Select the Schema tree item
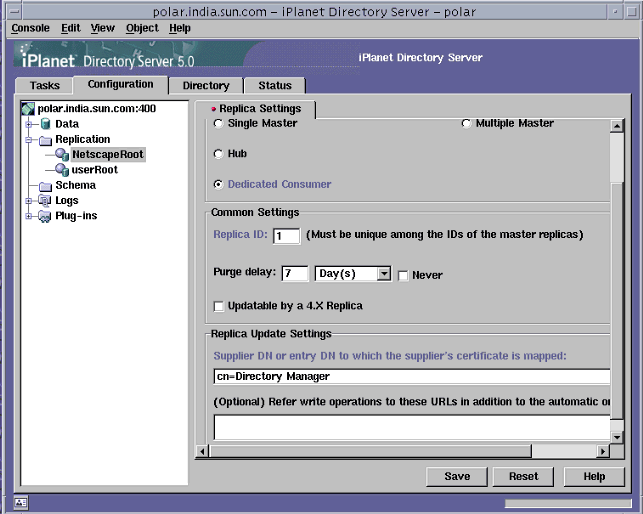Viewport: 643px width, 514px height. (x=75, y=185)
